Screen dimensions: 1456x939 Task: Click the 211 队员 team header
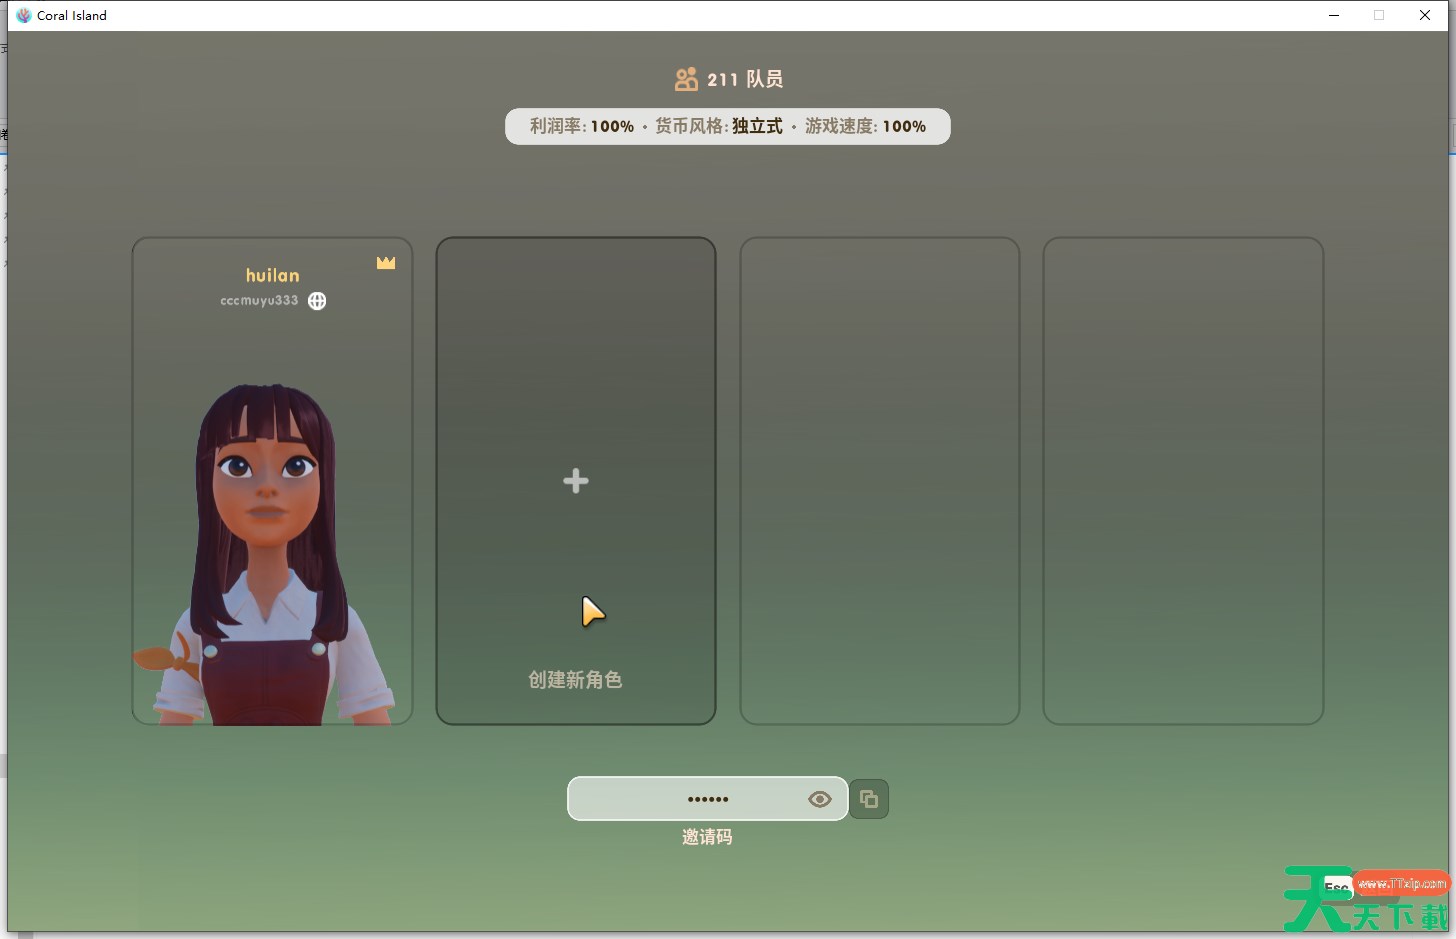tap(729, 79)
